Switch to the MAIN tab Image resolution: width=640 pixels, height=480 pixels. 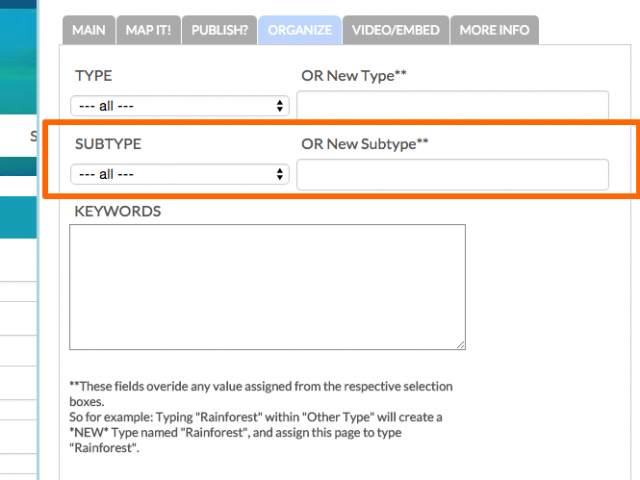point(89,30)
